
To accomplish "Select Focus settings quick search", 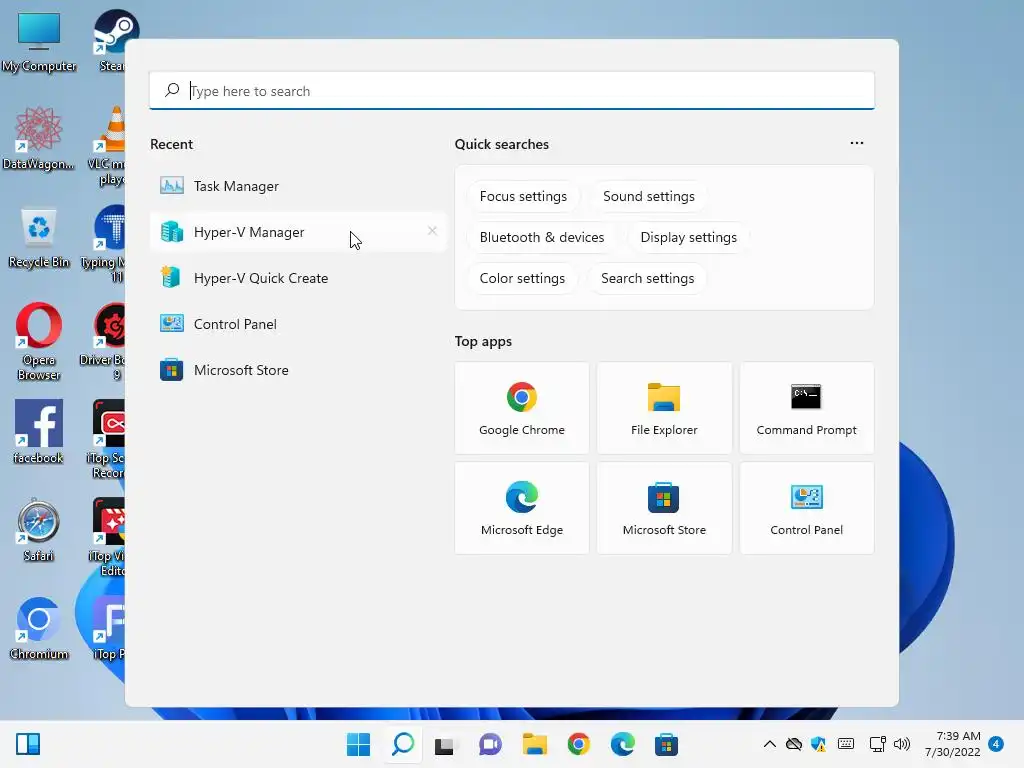I will tap(523, 197).
